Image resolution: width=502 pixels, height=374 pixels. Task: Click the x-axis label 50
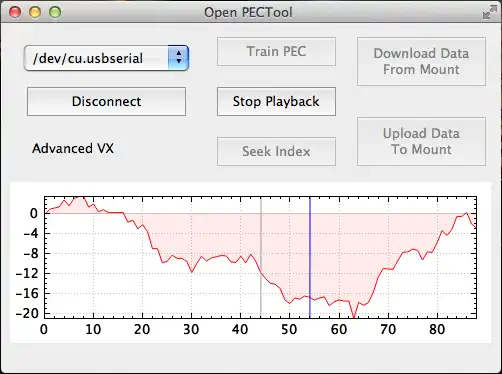(x=289, y=329)
